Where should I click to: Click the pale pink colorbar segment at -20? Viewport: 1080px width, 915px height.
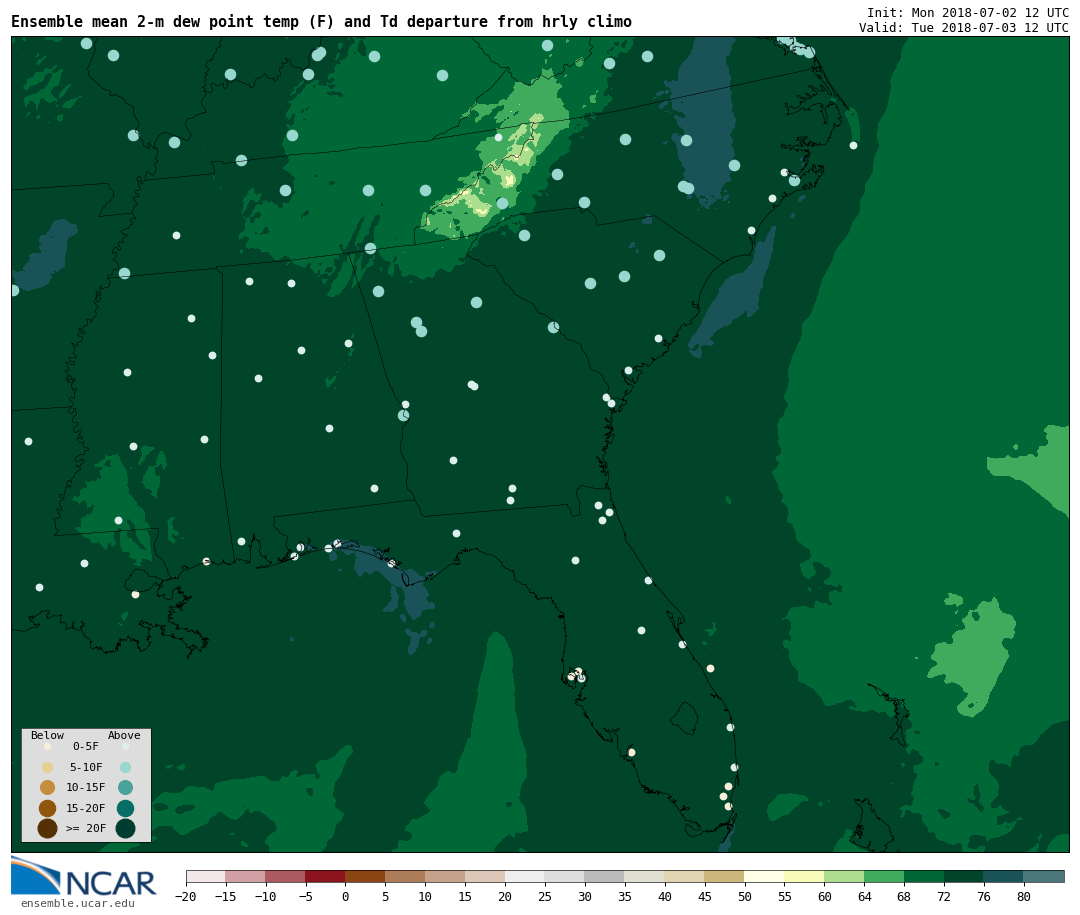[x=205, y=876]
